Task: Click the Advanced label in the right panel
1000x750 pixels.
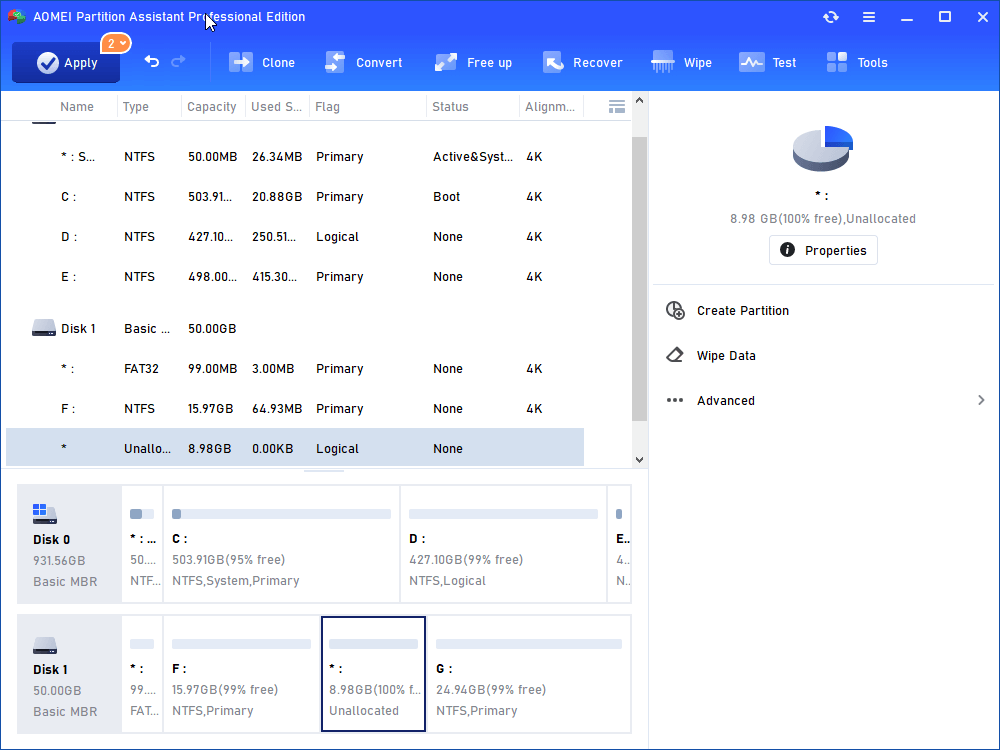Action: pyautogui.click(x=726, y=401)
